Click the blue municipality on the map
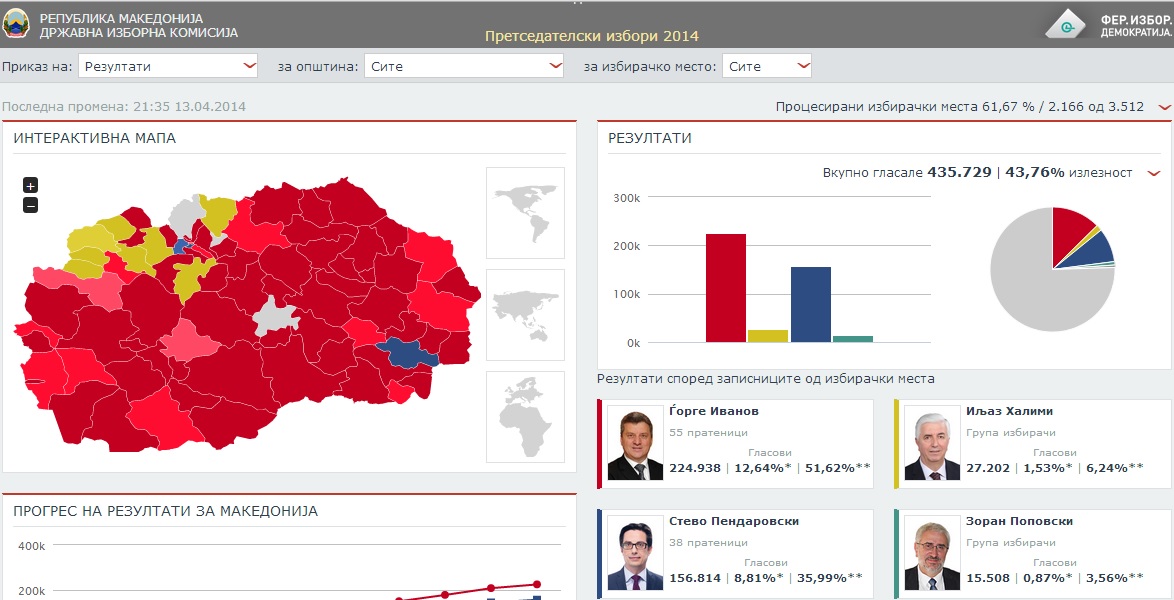The image size is (1174, 600). [405, 352]
